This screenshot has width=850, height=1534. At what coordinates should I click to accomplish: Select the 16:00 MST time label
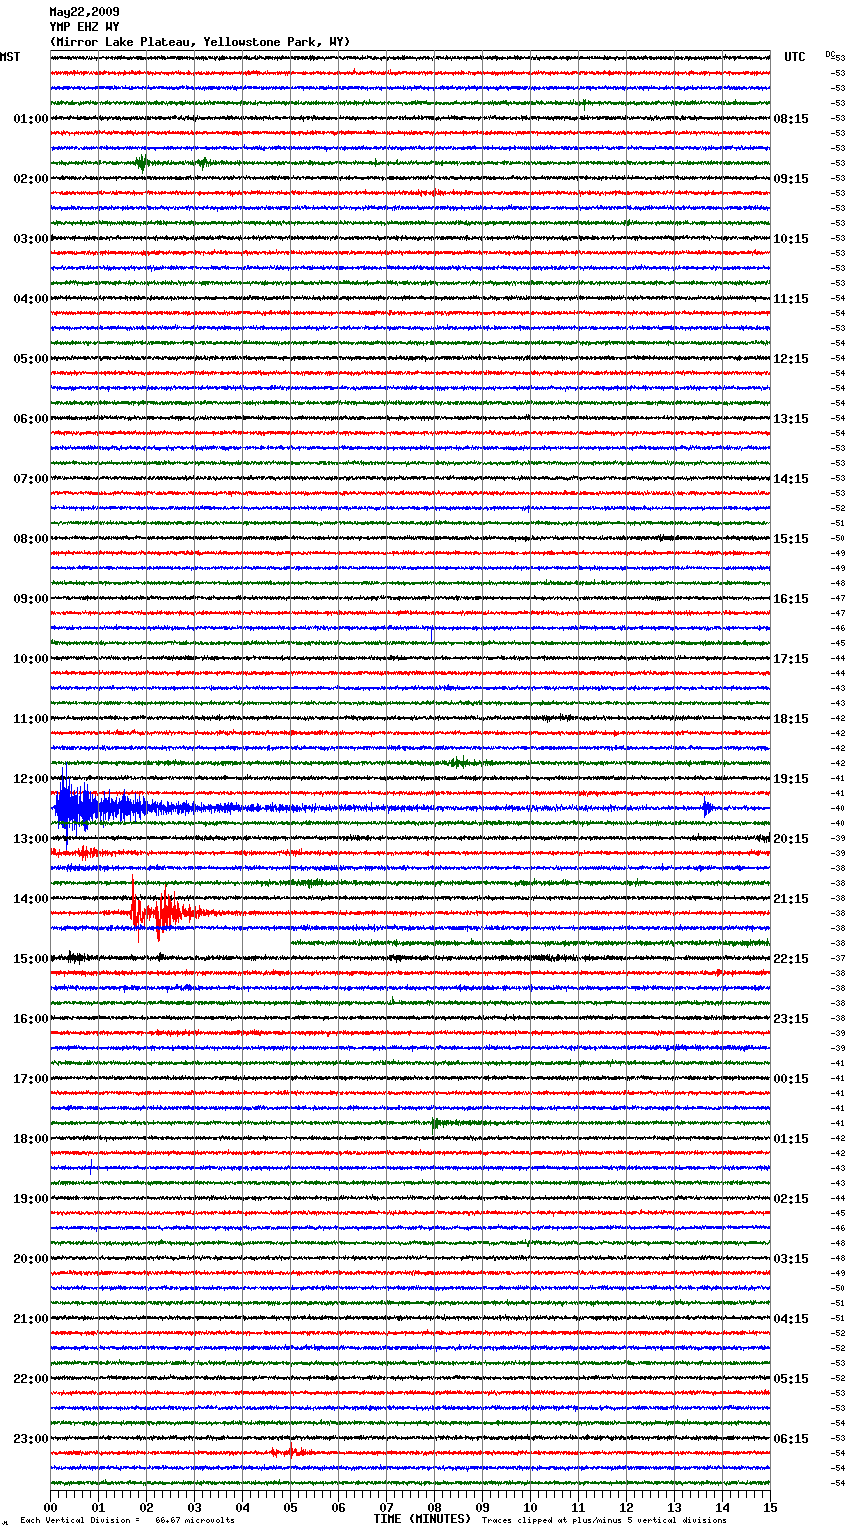coord(30,1019)
